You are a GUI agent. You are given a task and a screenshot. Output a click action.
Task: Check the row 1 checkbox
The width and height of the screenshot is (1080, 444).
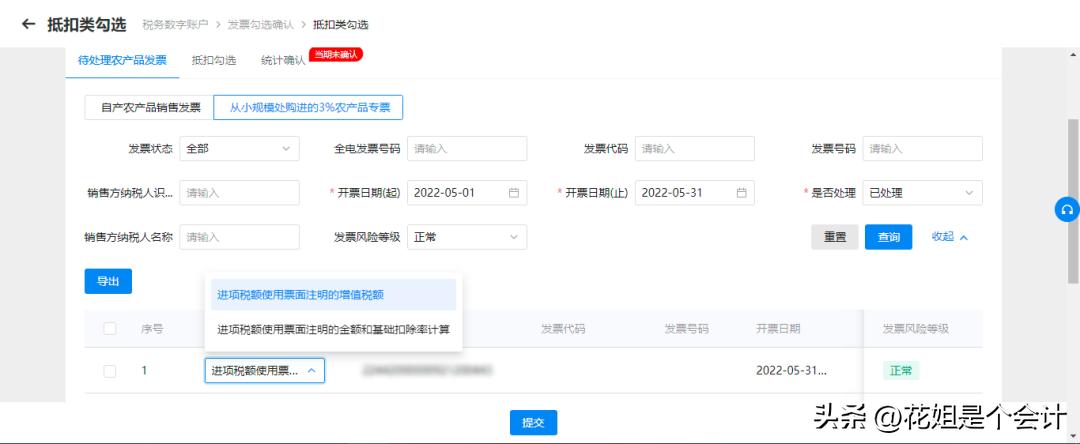110,371
